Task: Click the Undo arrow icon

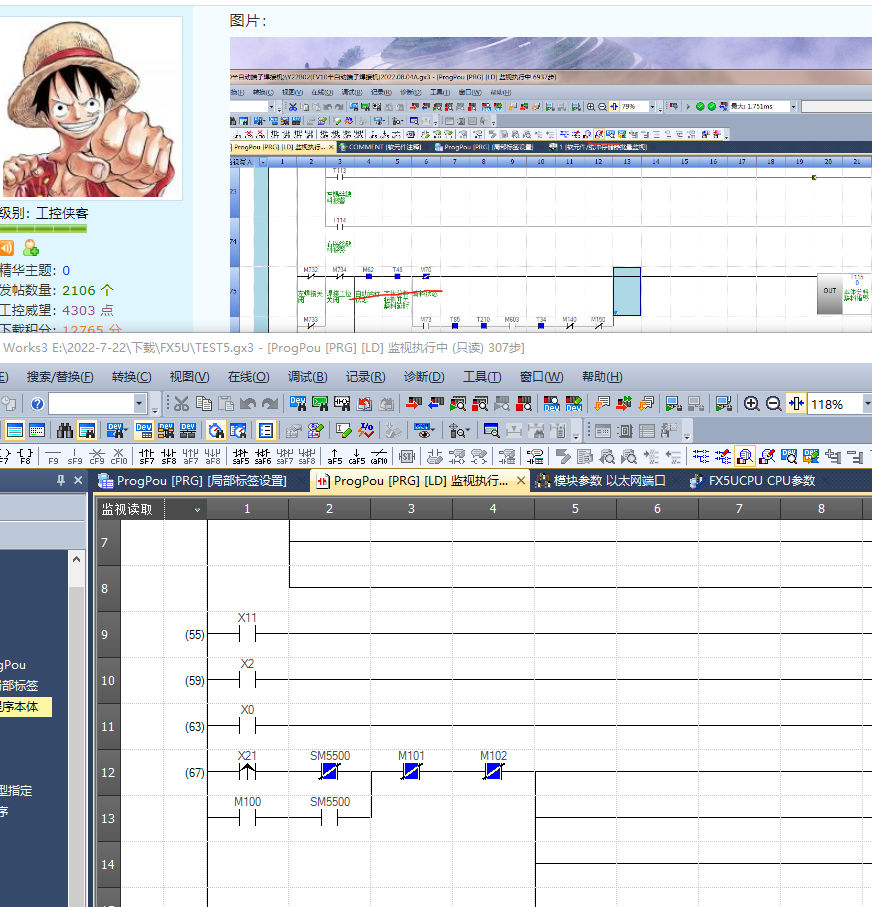Action: click(247, 404)
